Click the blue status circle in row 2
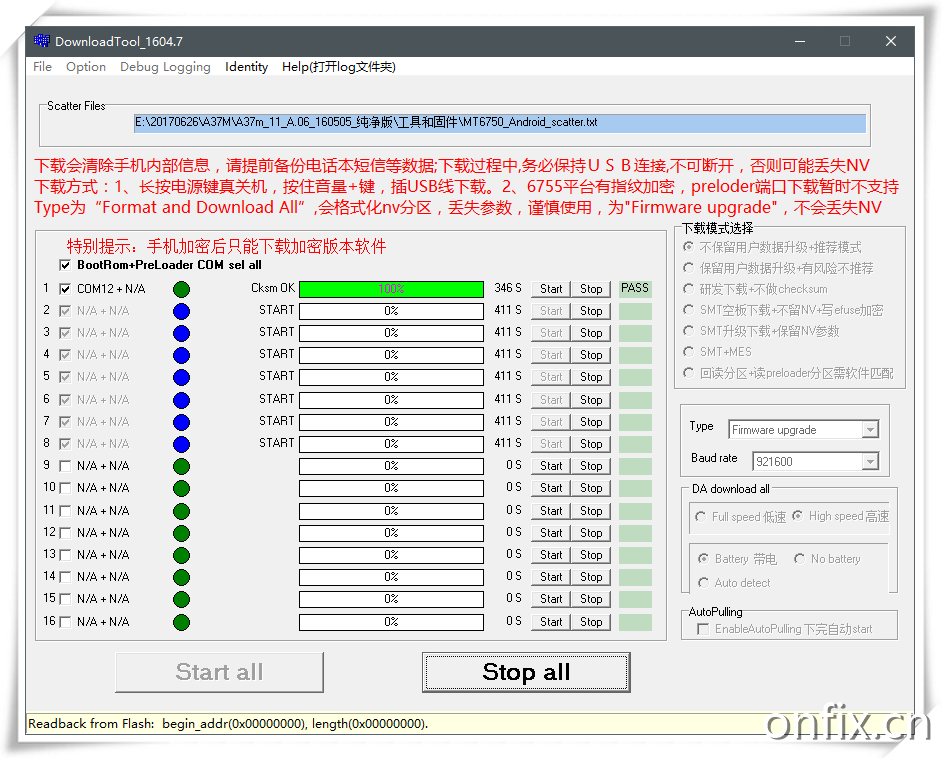Image resolution: width=942 pixels, height=758 pixels. click(x=181, y=311)
